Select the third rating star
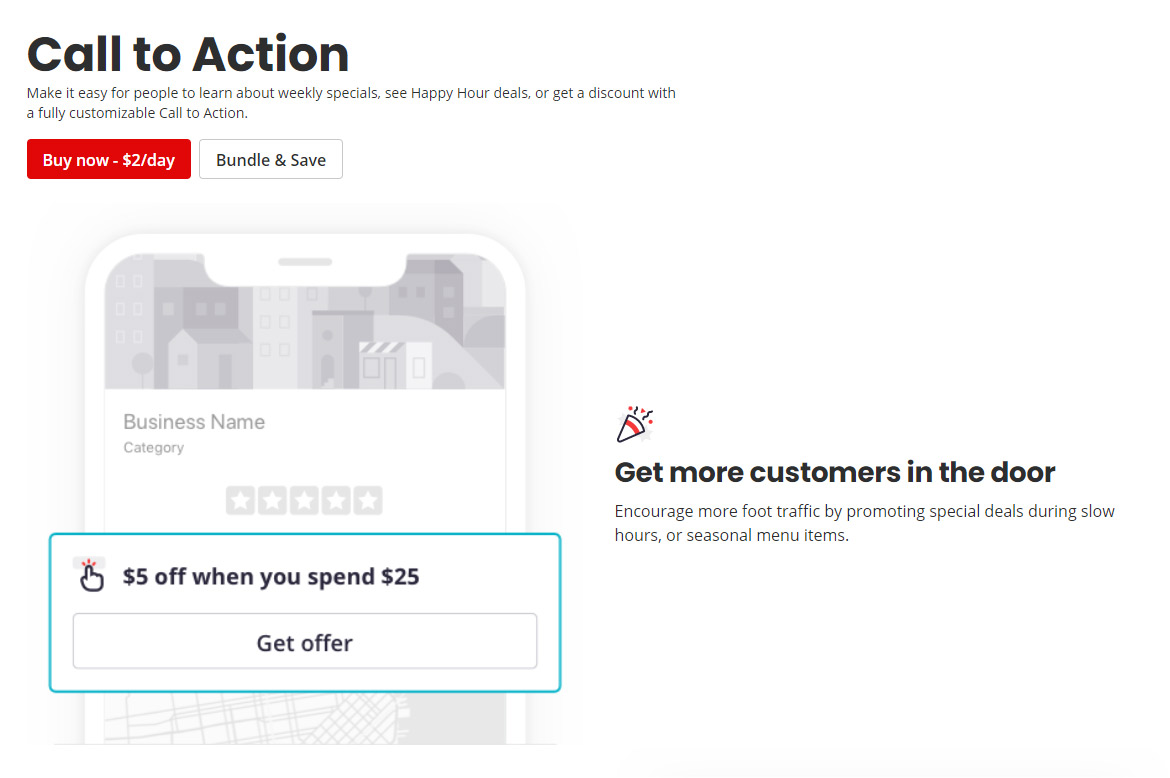The height and width of the screenshot is (778, 1170). 304,501
